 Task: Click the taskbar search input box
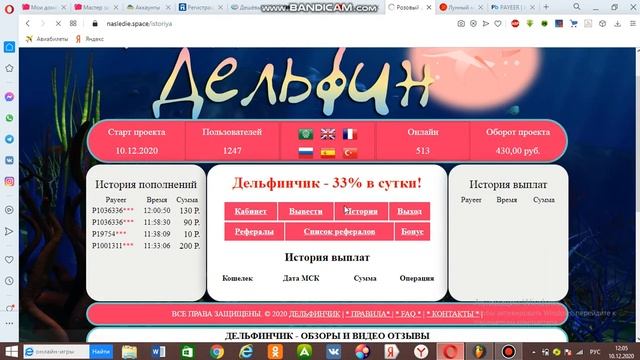[x=56, y=351]
